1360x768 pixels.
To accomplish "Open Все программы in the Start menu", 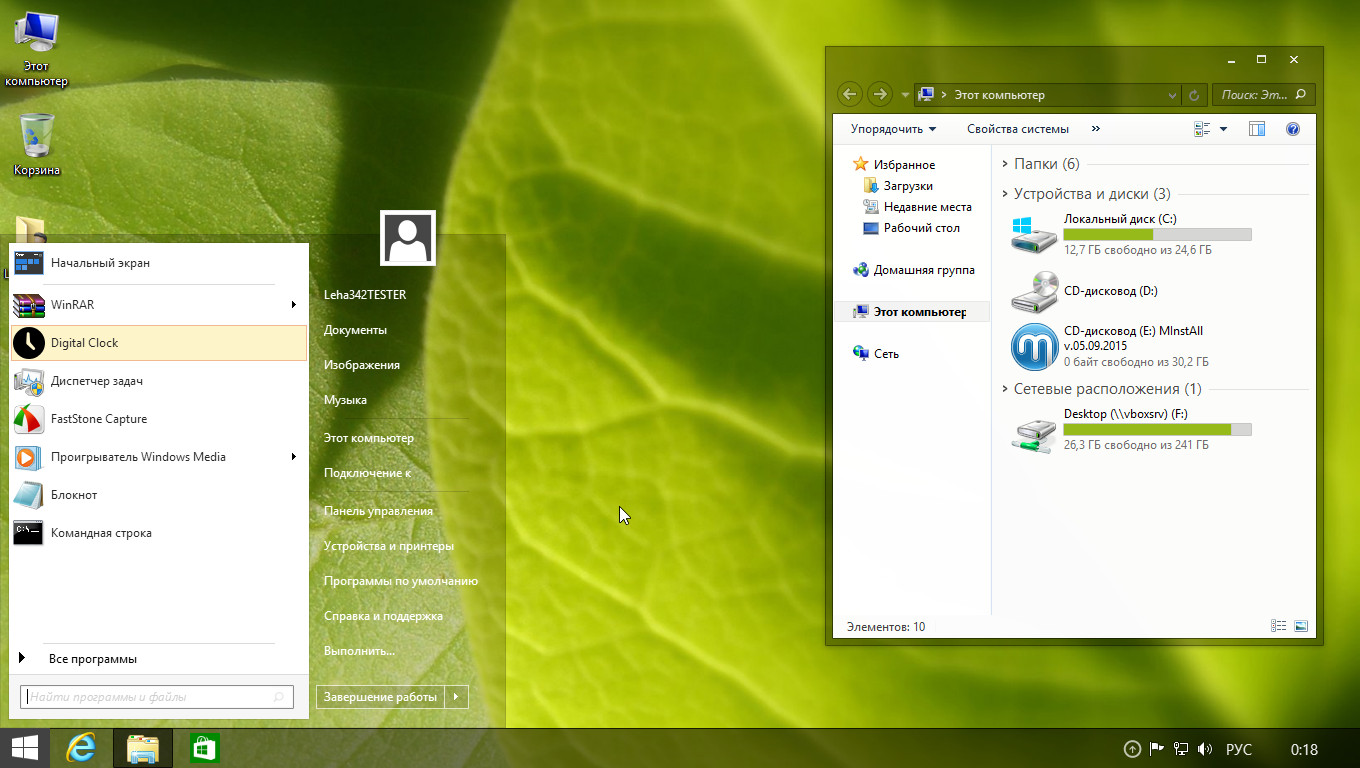I will [92, 659].
